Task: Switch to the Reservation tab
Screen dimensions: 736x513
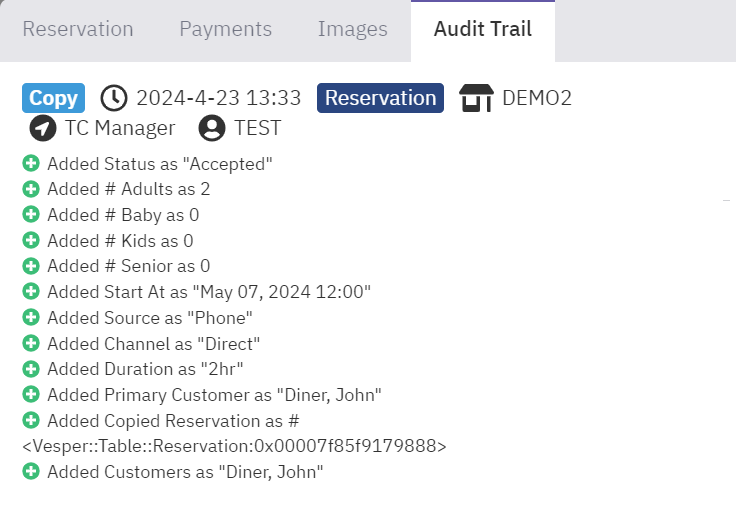Action: (x=78, y=29)
